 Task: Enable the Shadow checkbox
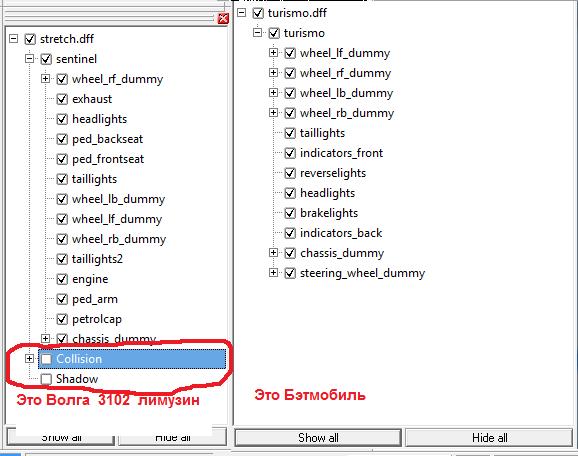point(46,379)
